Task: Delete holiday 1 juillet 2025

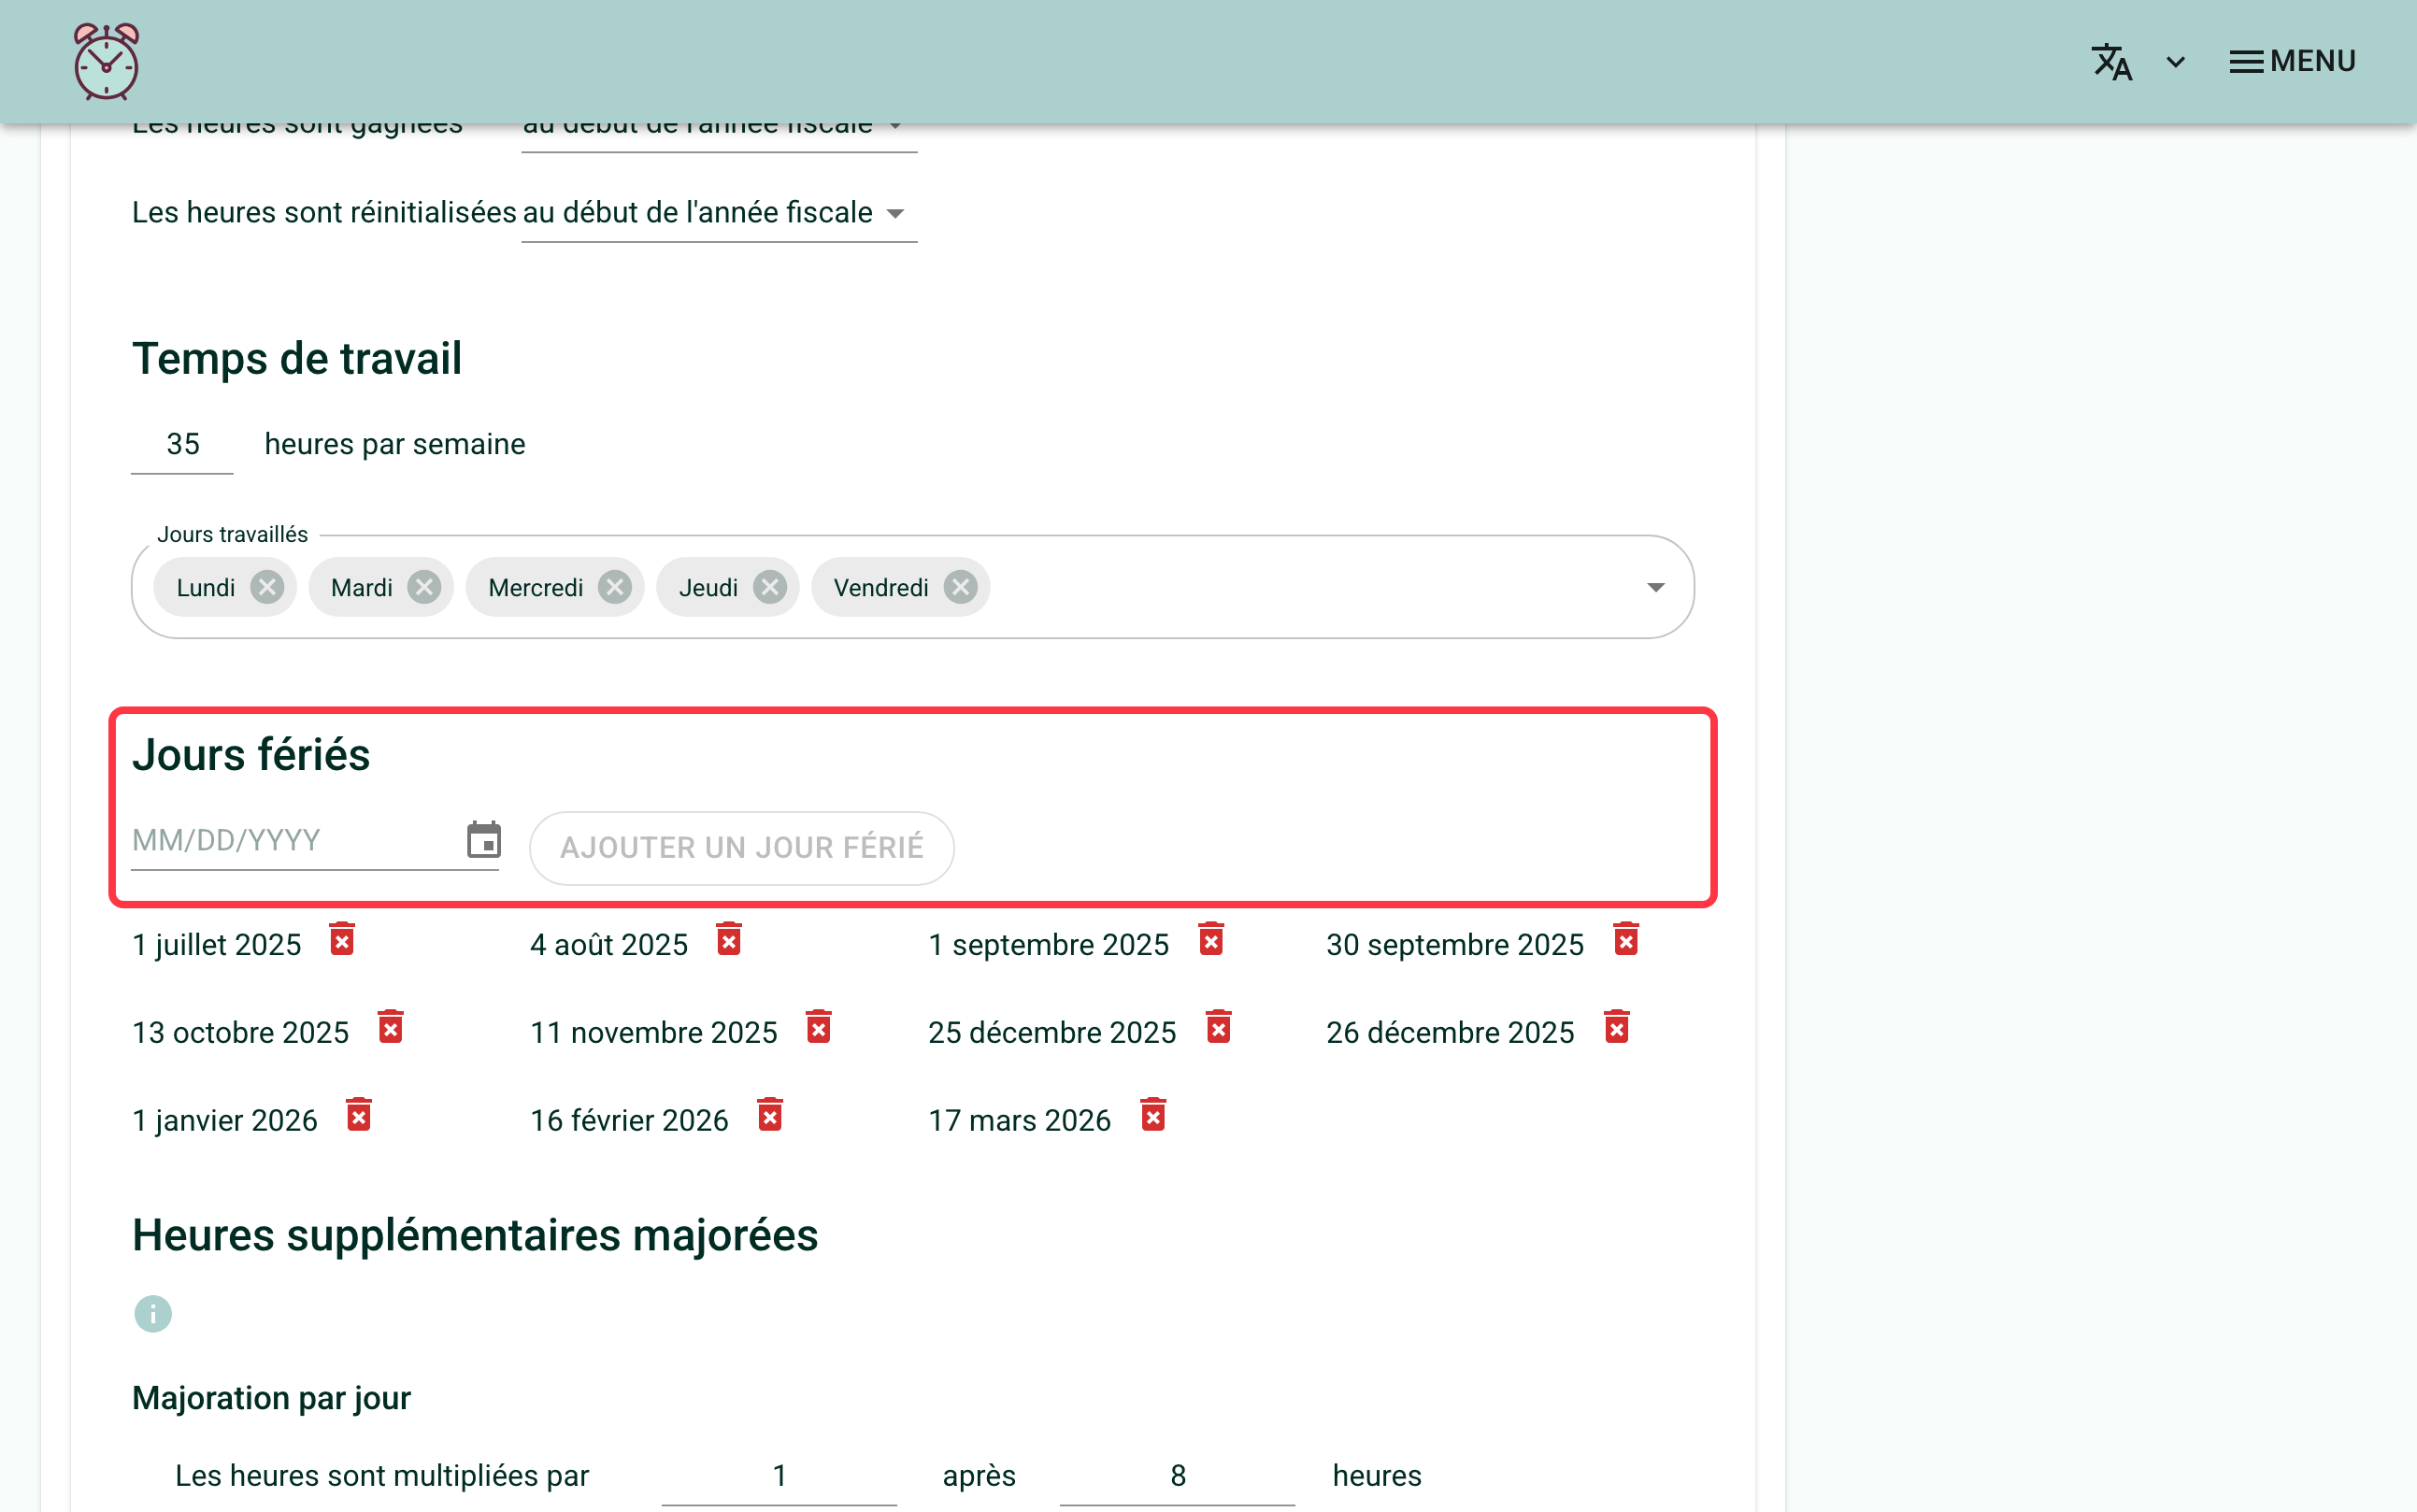Action: (342, 940)
